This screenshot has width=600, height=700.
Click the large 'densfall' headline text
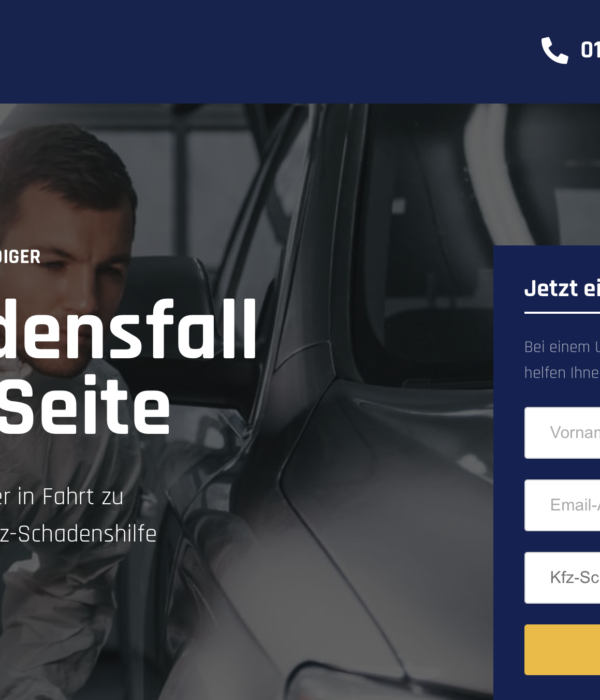pyautogui.click(x=128, y=329)
